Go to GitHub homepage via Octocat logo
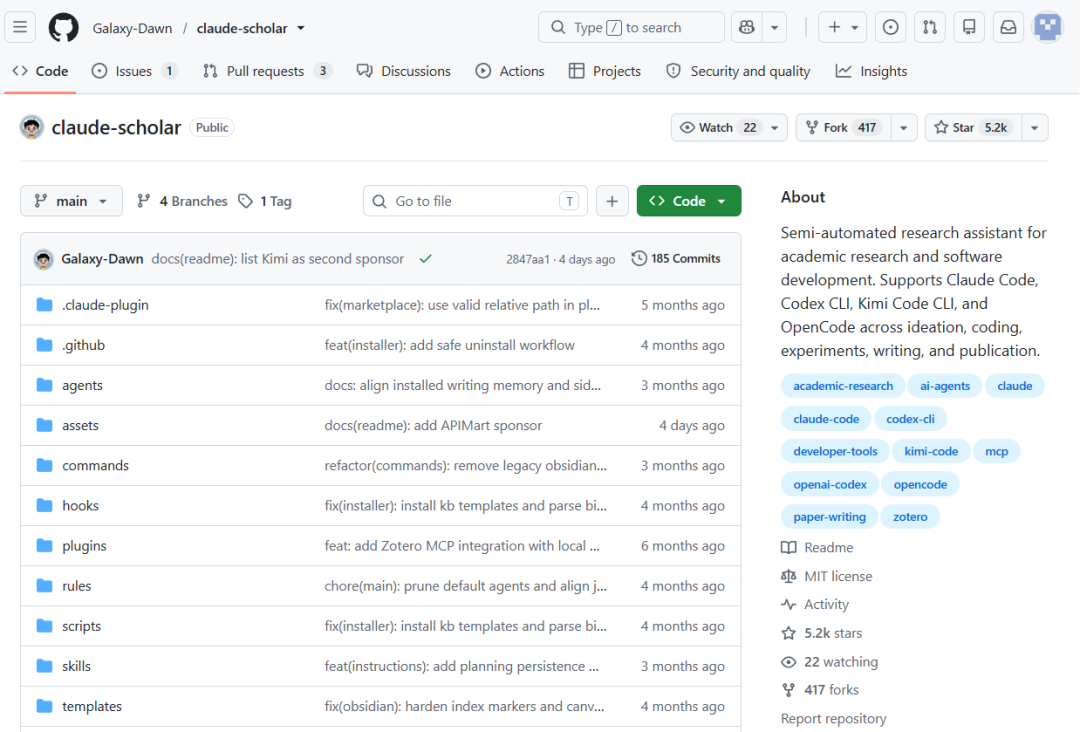Screen dimensions: 1080x732 (63, 28)
